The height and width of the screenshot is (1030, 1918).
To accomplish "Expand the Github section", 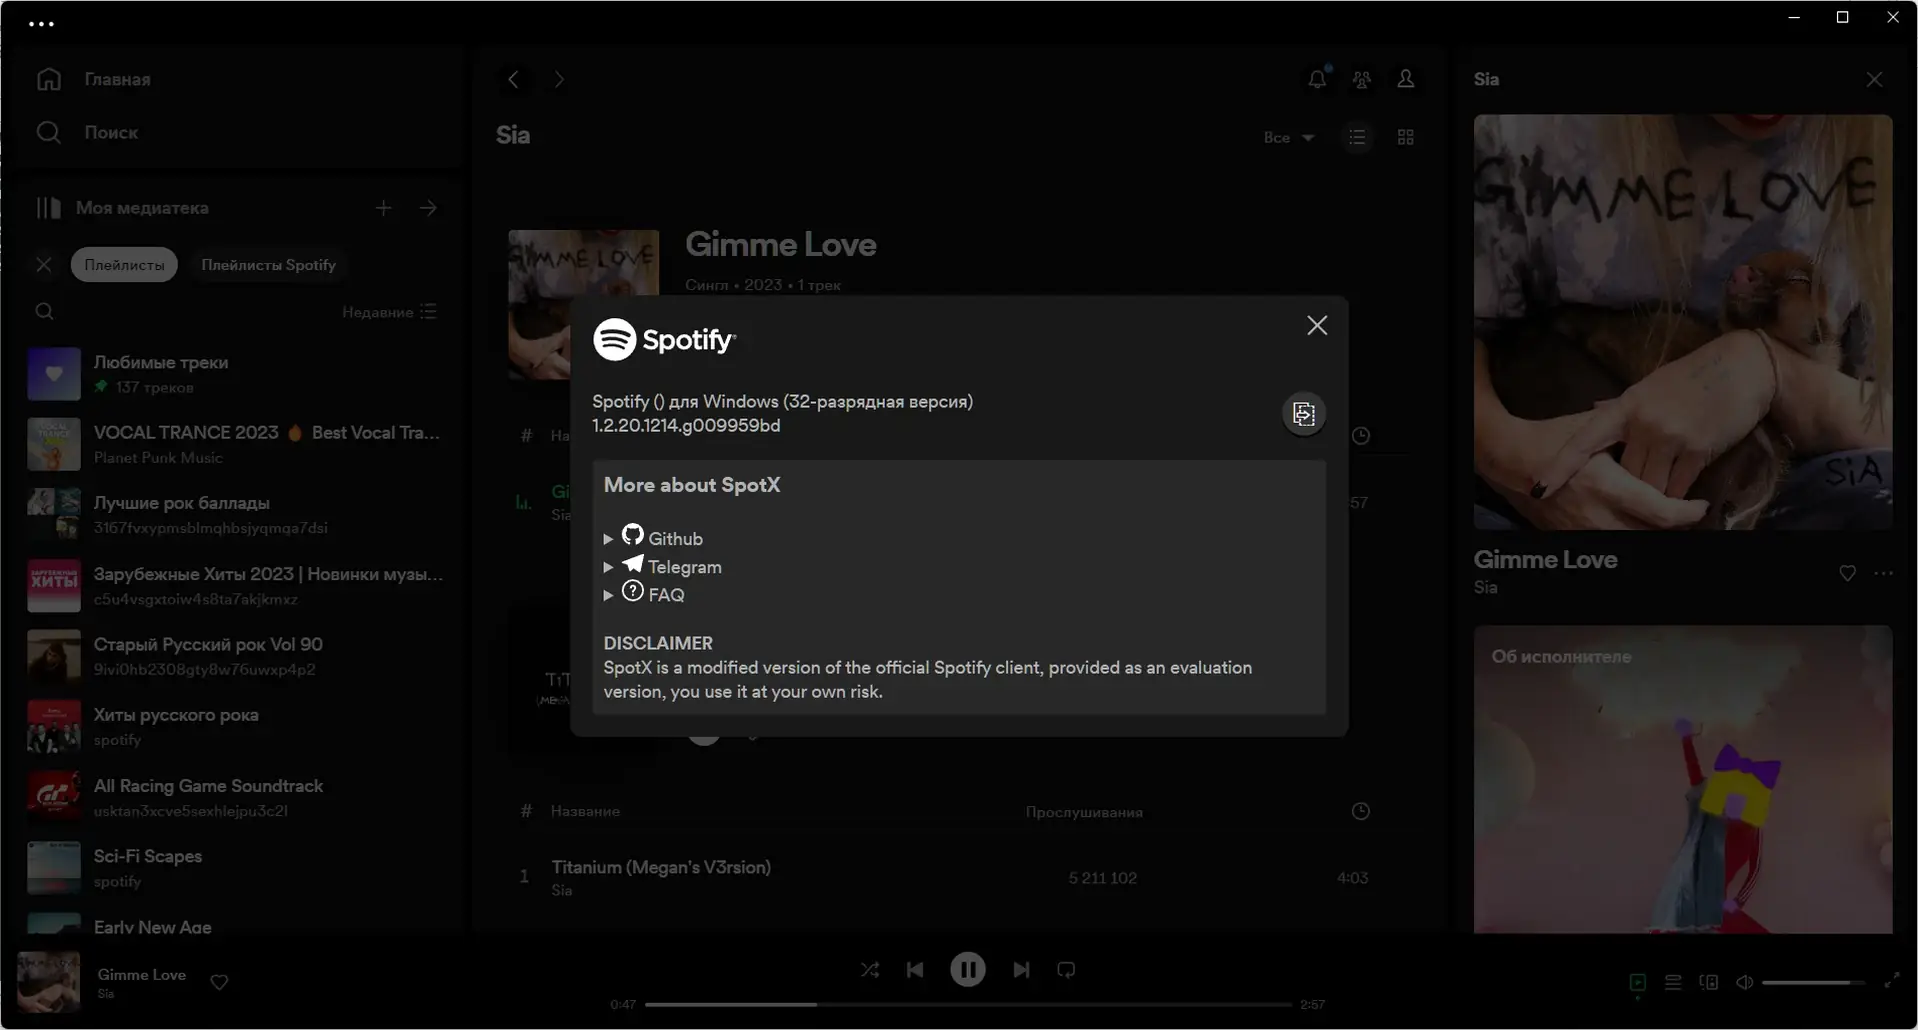I will tap(653, 538).
